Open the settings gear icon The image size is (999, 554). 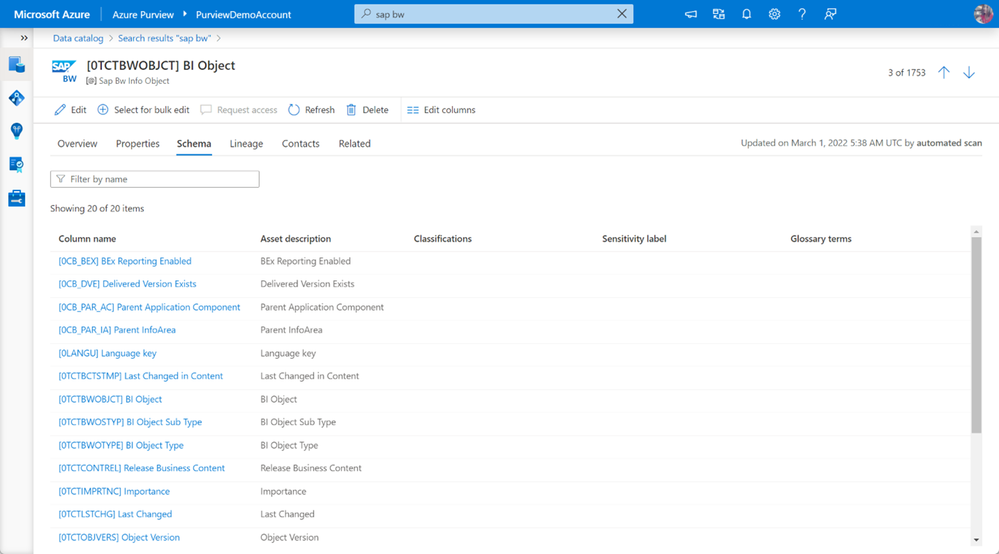(774, 14)
